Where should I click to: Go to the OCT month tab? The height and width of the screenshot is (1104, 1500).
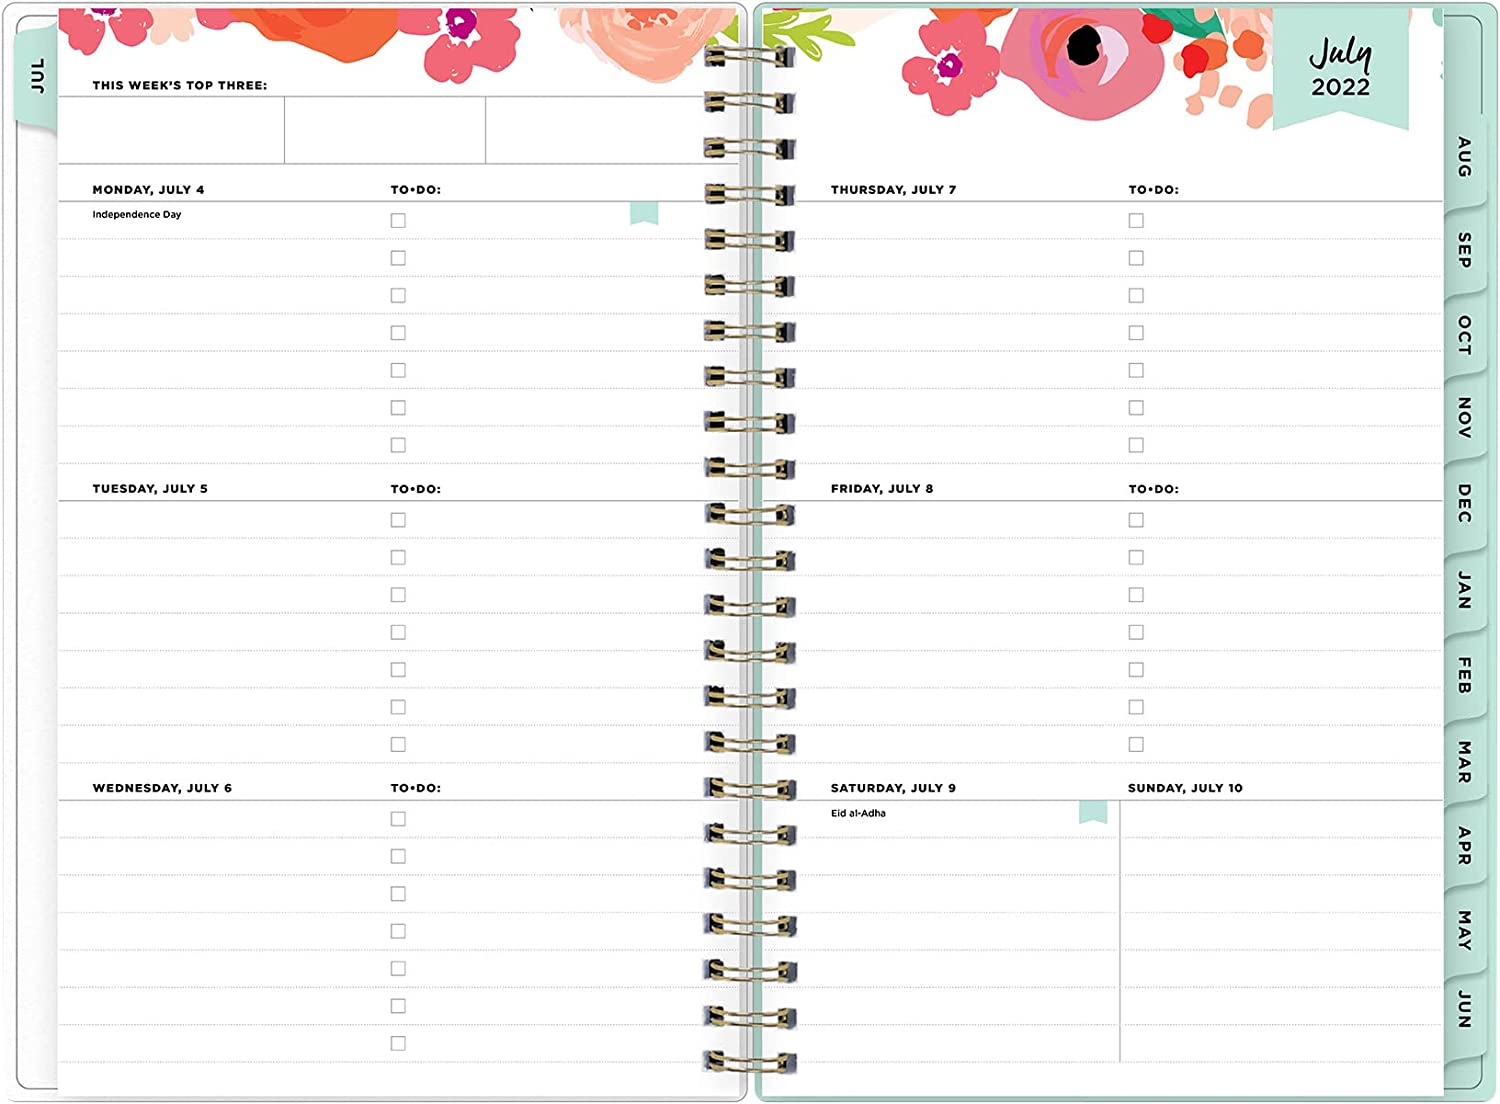point(1463,335)
